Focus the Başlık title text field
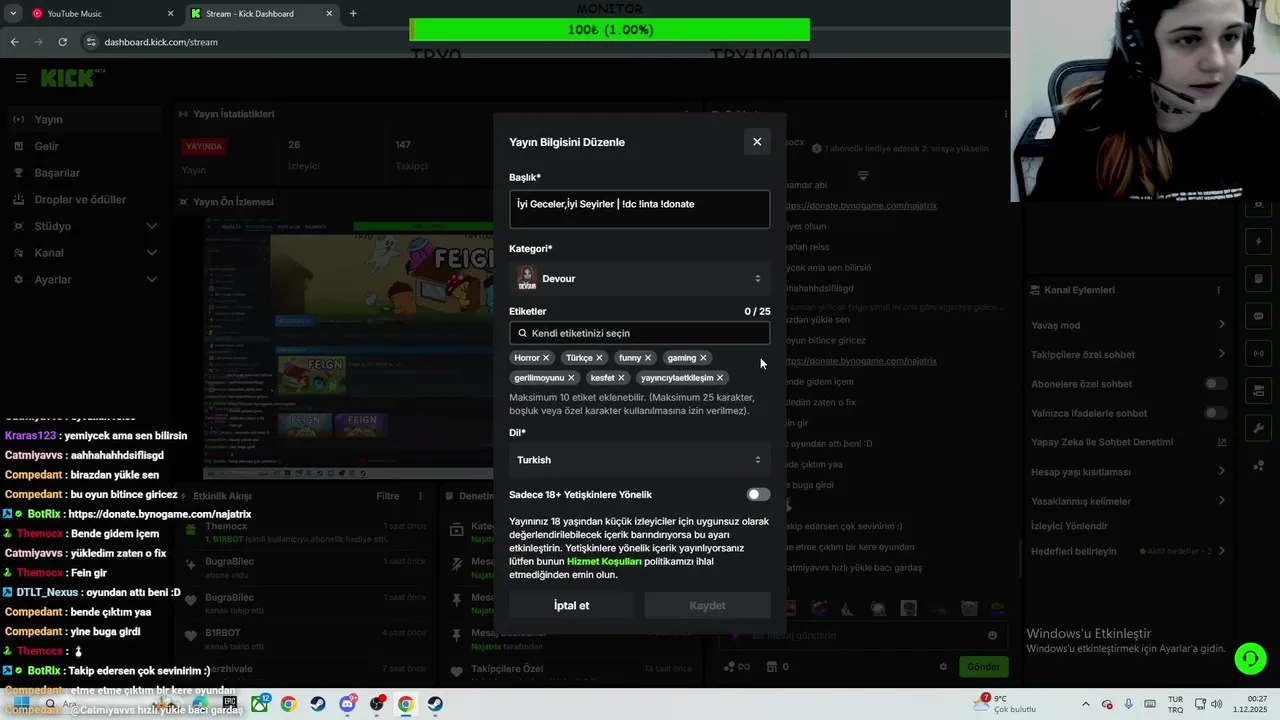 pos(640,209)
